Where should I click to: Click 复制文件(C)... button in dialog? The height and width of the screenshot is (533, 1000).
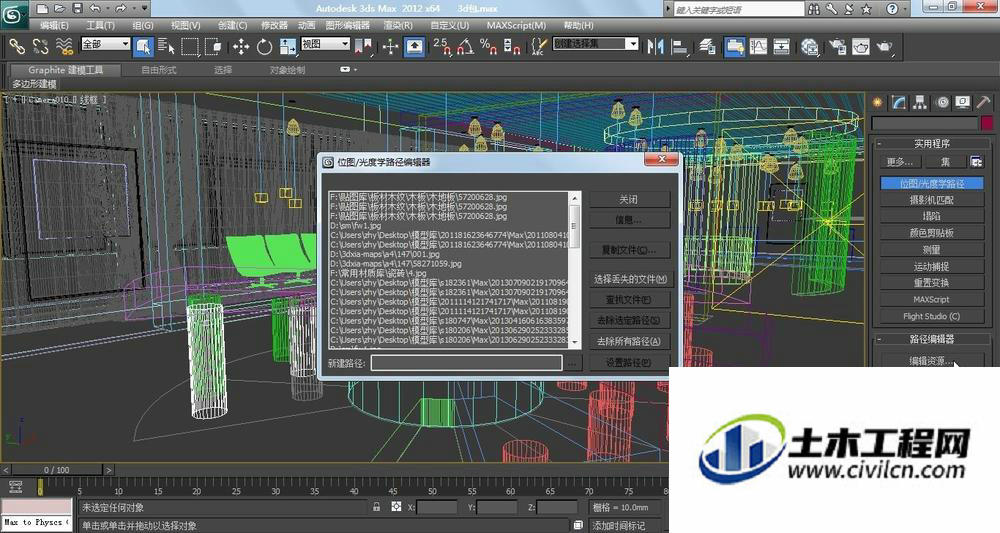(x=629, y=250)
